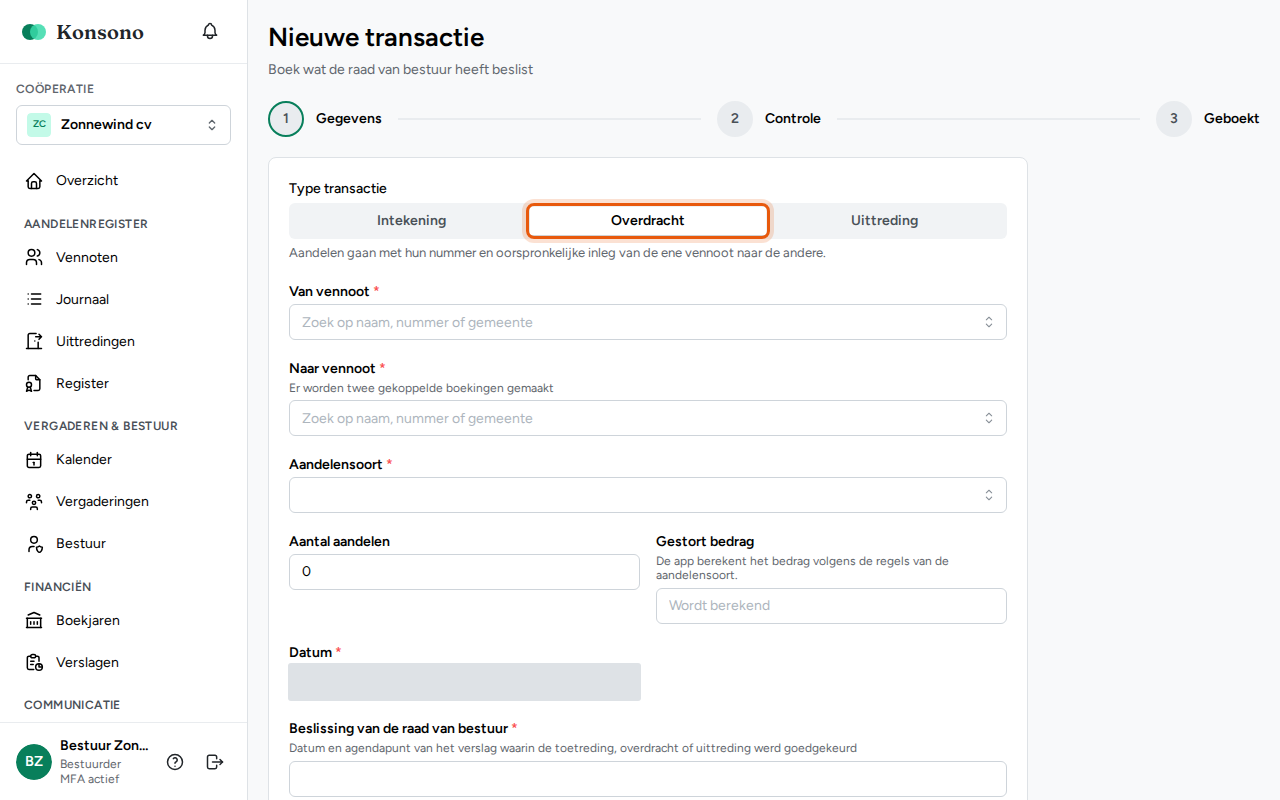Click the logout icon

[x=215, y=762]
